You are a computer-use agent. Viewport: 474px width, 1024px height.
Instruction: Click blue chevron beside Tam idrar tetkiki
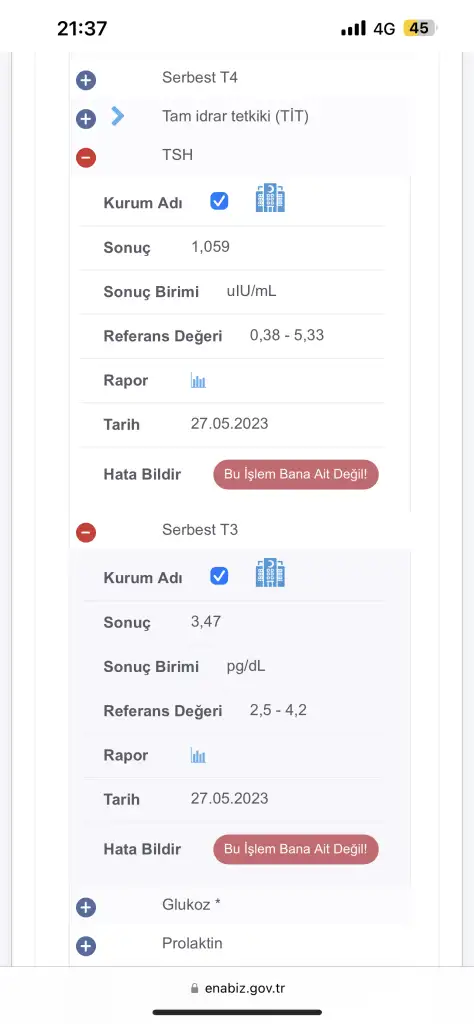coord(118,116)
